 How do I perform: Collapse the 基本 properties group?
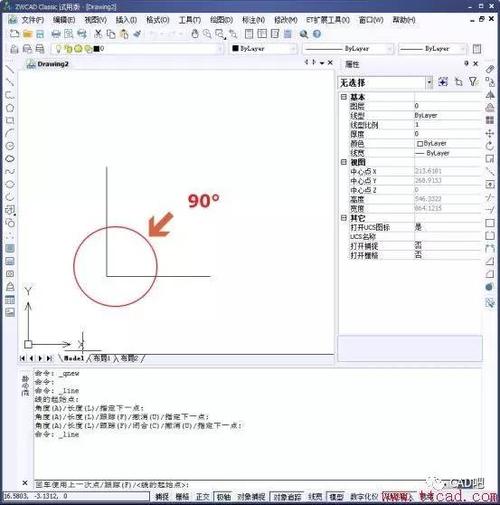[344, 97]
